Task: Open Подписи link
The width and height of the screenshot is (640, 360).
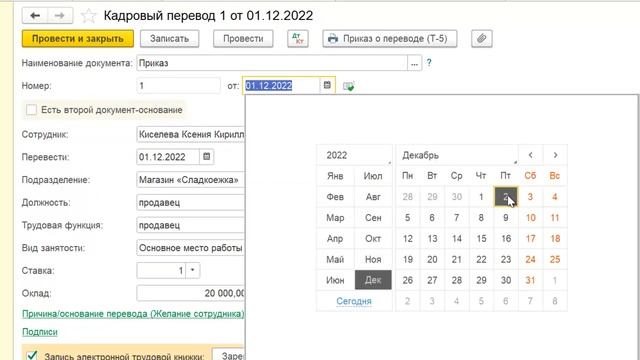Action: coord(40,332)
